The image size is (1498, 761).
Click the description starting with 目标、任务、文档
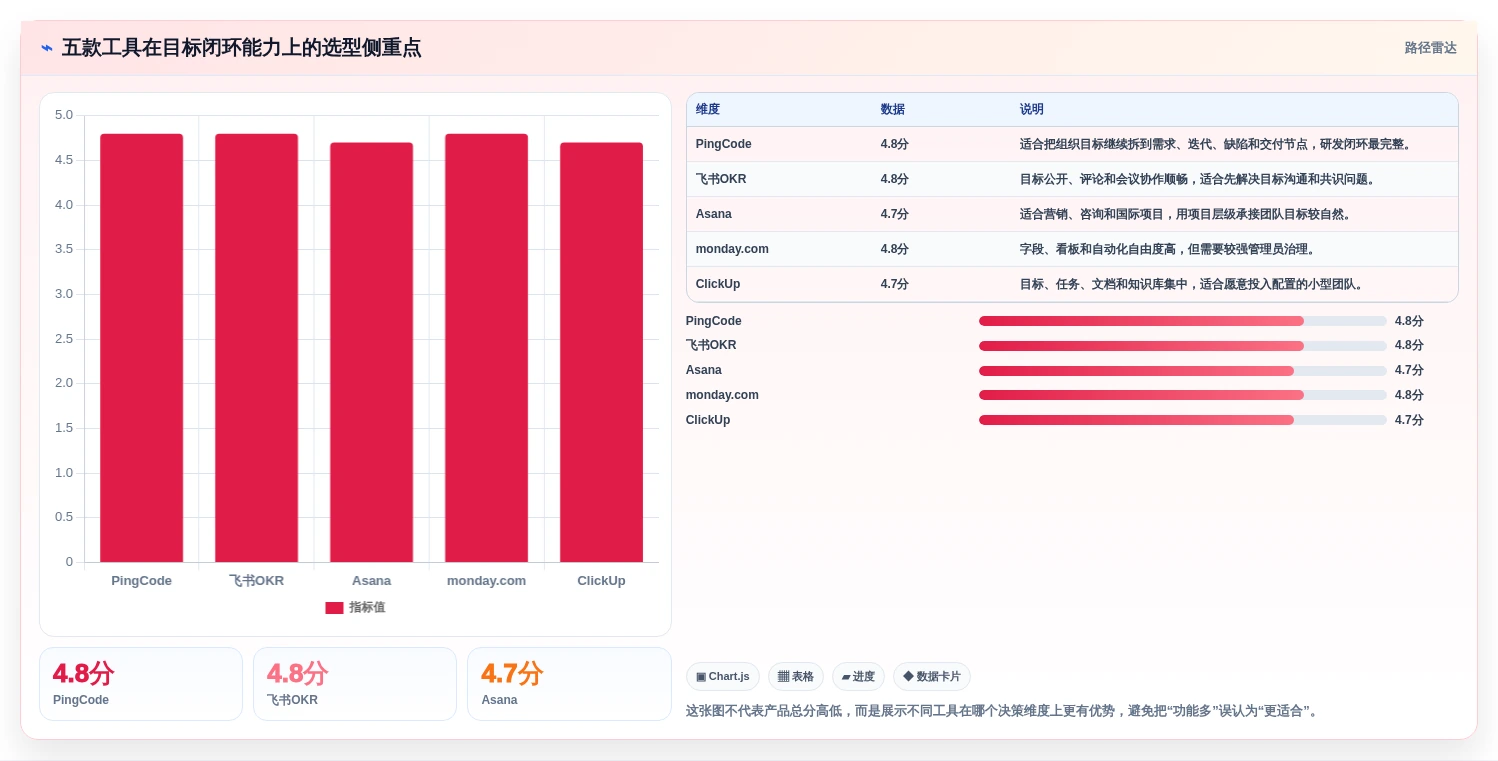coord(1192,284)
